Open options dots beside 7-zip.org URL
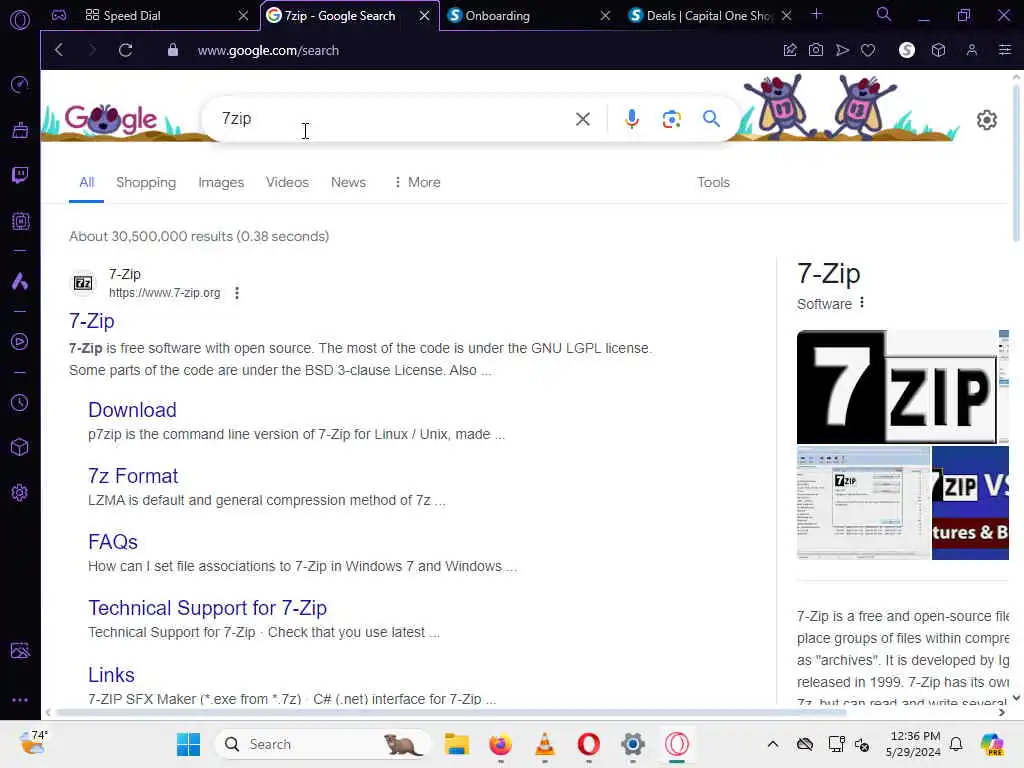1024x768 pixels. pos(237,293)
